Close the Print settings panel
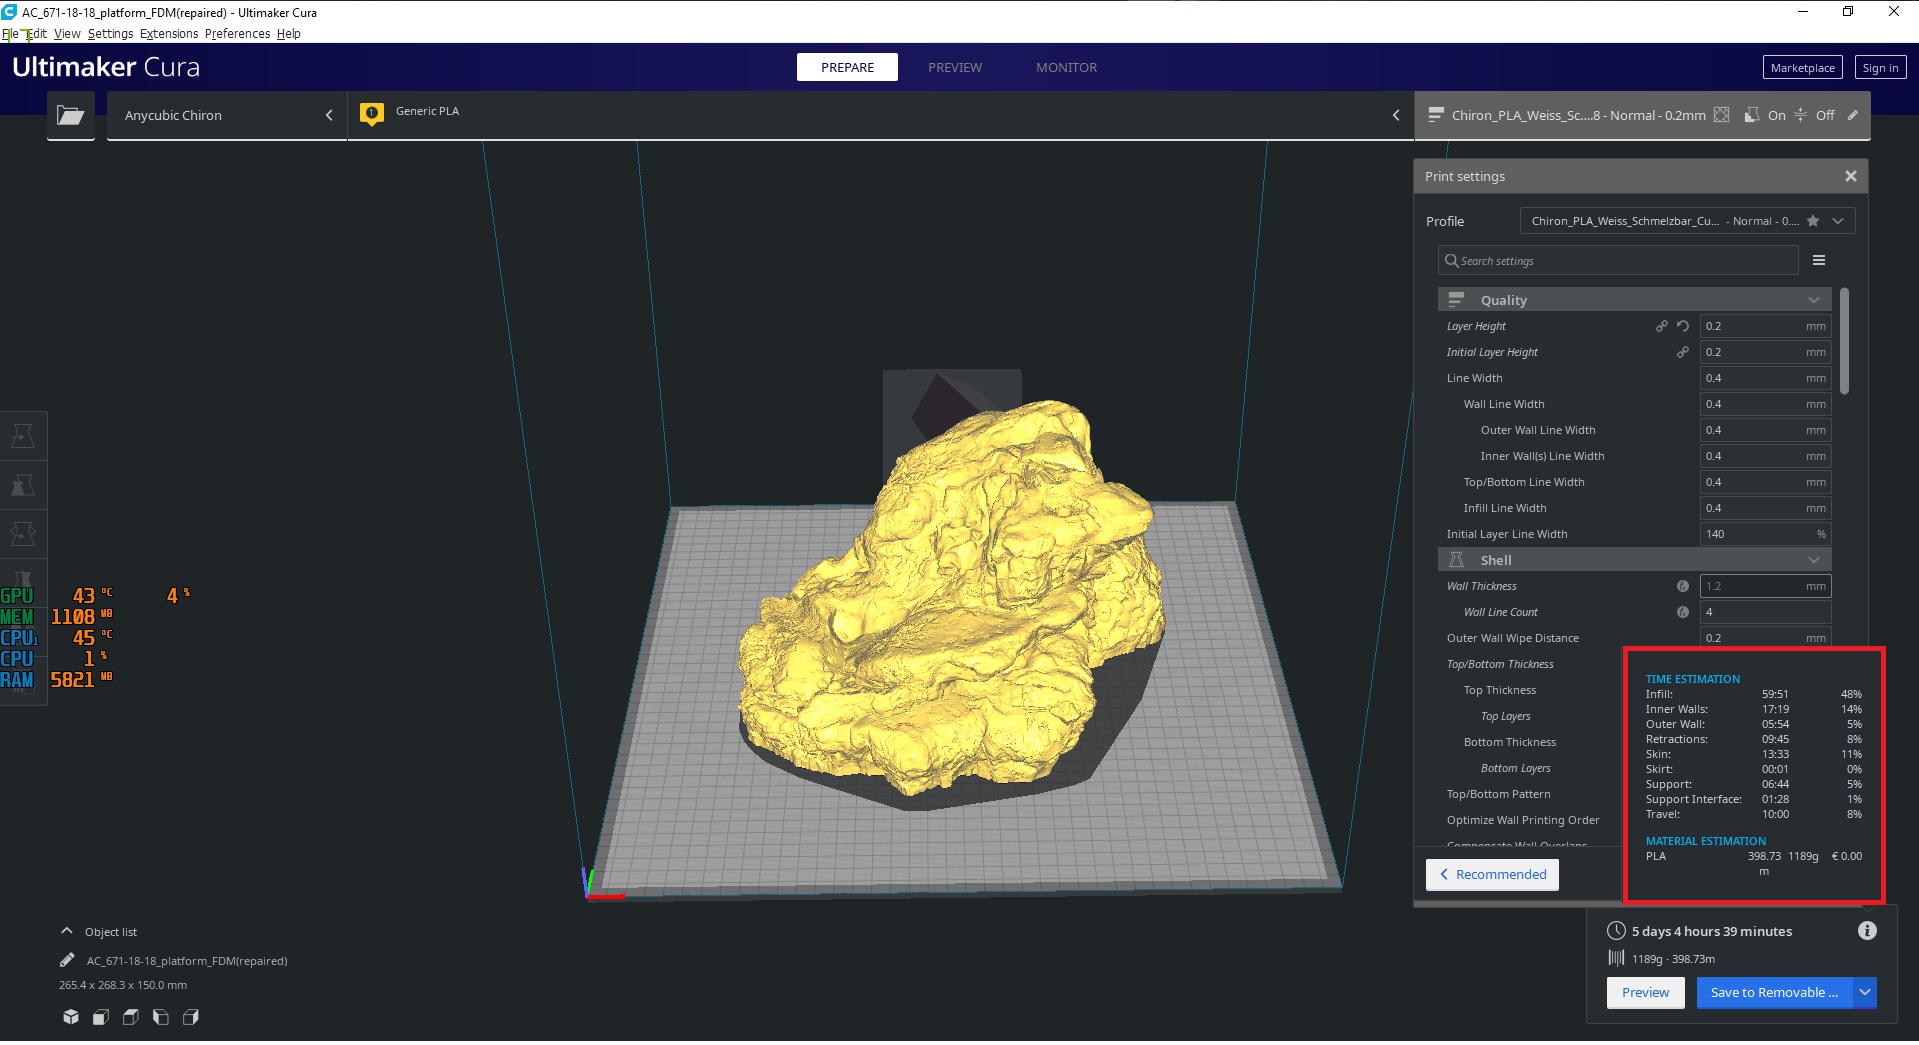1919x1045 pixels. tap(1851, 176)
